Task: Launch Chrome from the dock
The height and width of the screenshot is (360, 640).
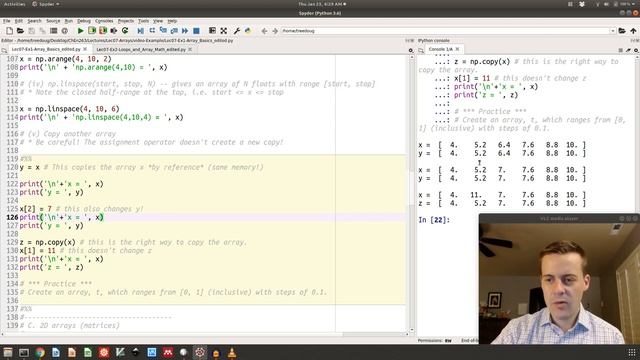Action: coord(40,352)
